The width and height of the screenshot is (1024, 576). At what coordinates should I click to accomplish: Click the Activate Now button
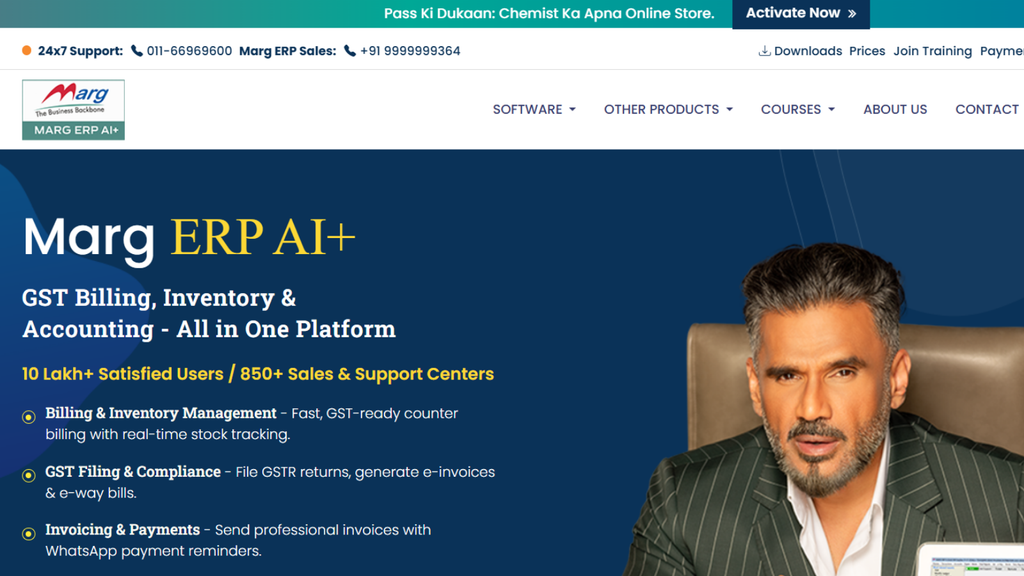[801, 14]
